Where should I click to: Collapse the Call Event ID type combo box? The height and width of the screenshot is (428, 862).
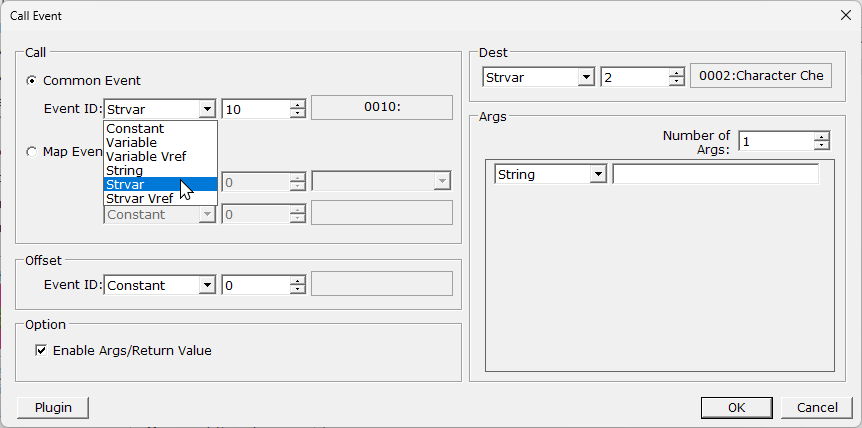click(x=207, y=109)
